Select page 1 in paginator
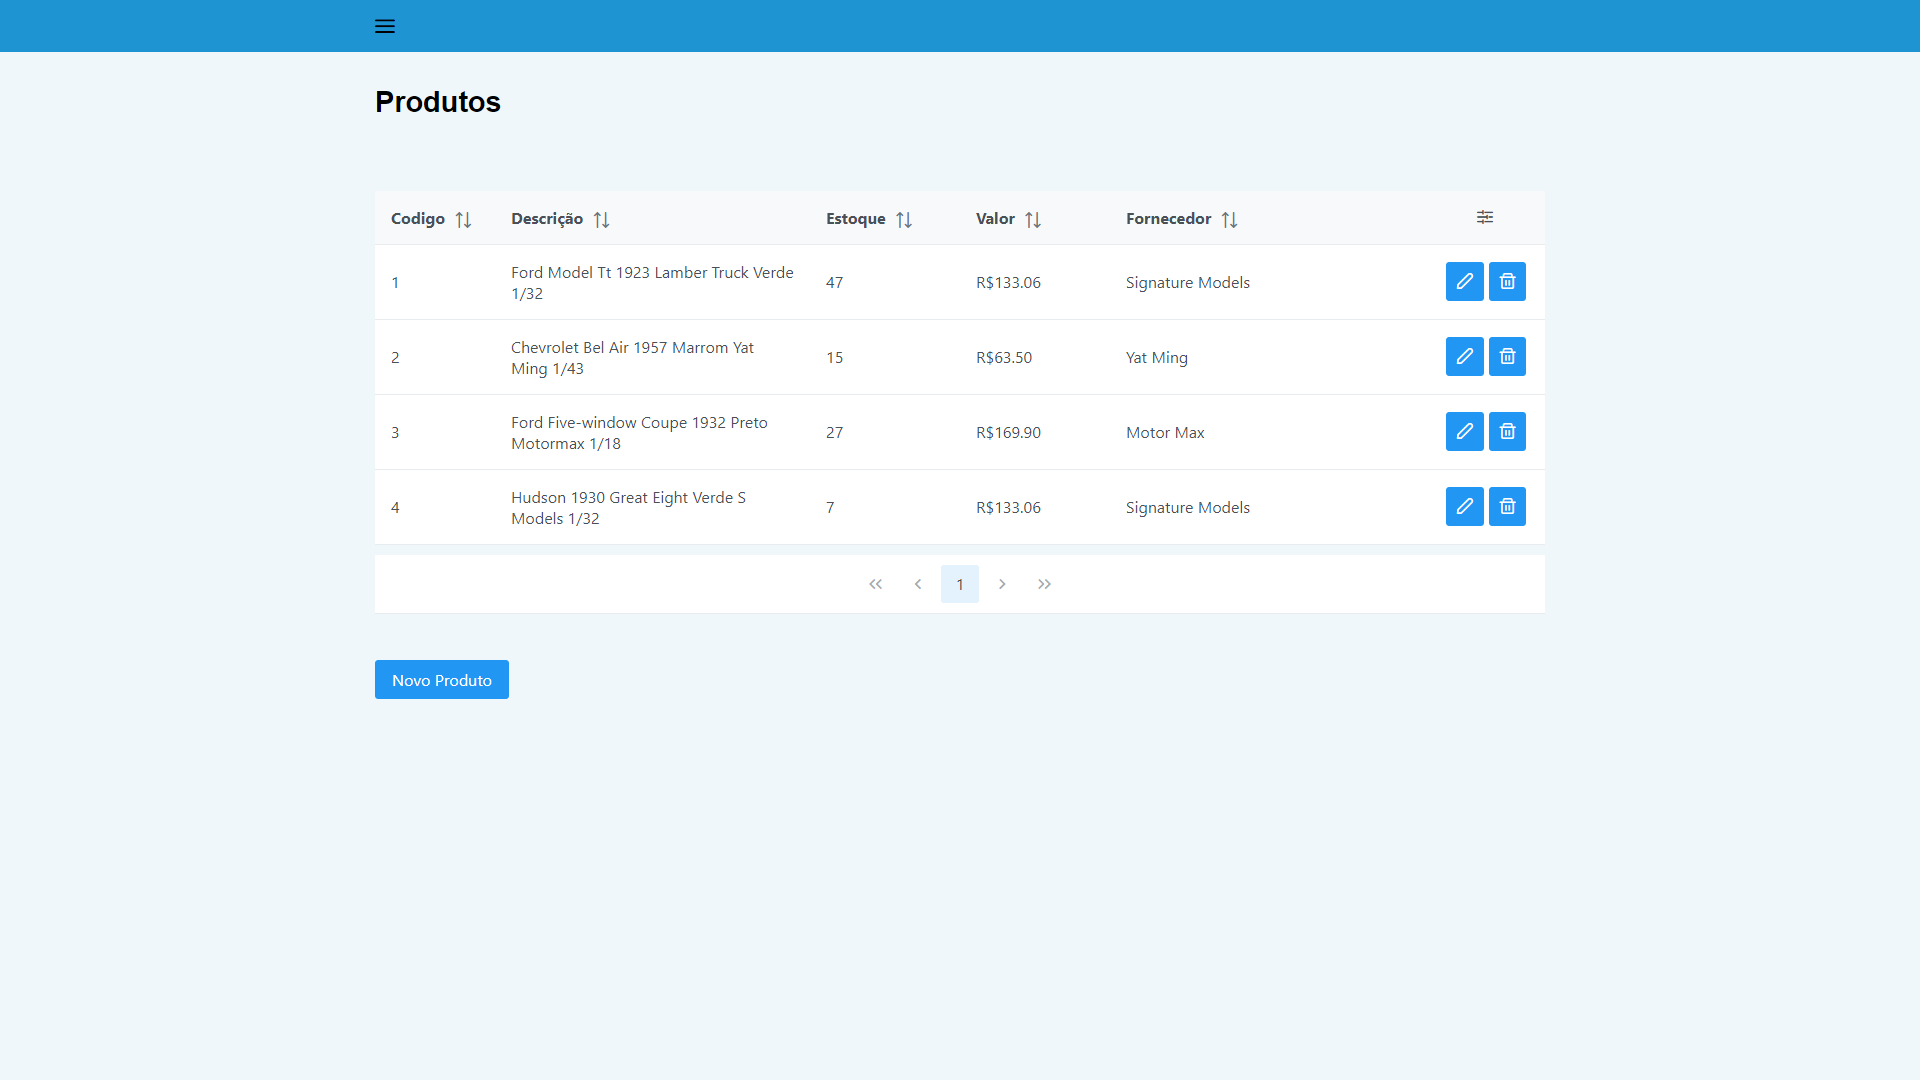The height and width of the screenshot is (1080, 1920). 960,584
